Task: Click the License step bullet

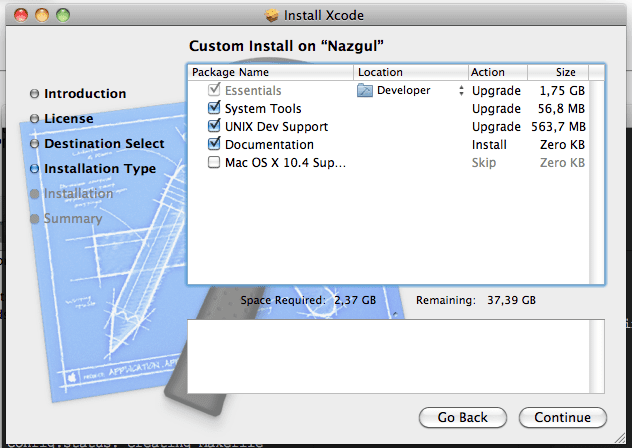Action: [x=35, y=119]
